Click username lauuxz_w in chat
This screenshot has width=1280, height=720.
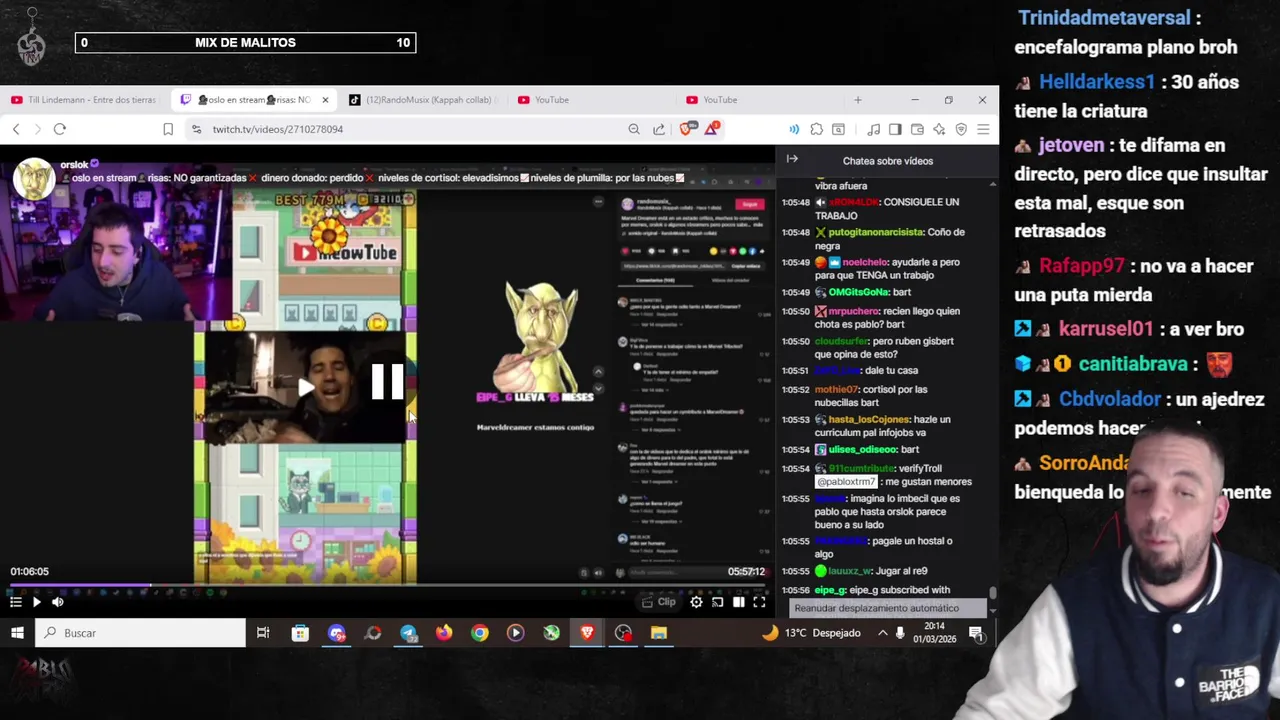850,571
